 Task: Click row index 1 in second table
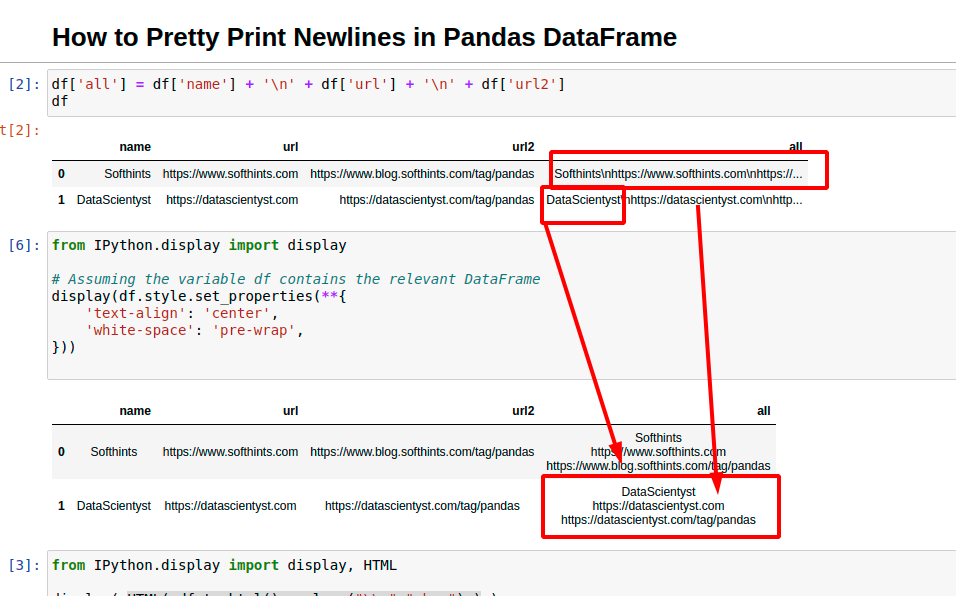click(x=61, y=505)
